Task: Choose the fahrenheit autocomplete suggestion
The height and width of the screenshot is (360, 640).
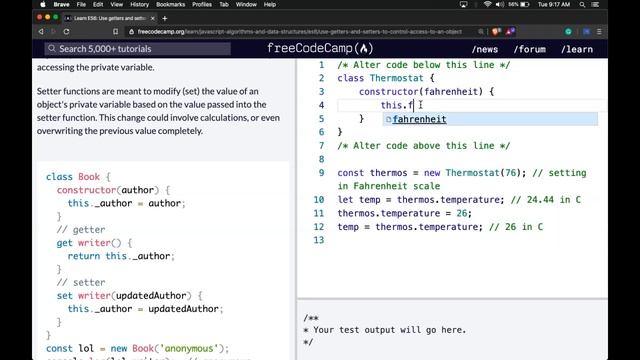Action: pos(490,119)
